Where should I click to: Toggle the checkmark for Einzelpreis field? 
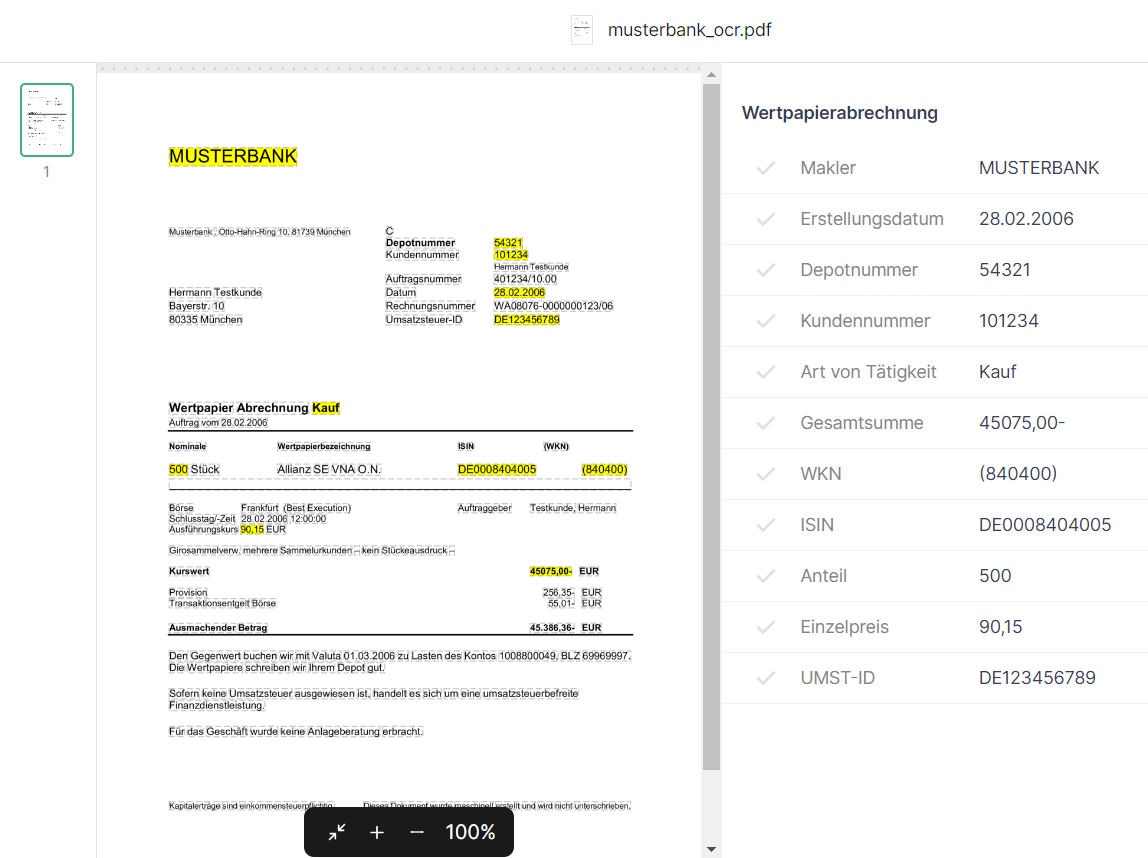(x=766, y=627)
